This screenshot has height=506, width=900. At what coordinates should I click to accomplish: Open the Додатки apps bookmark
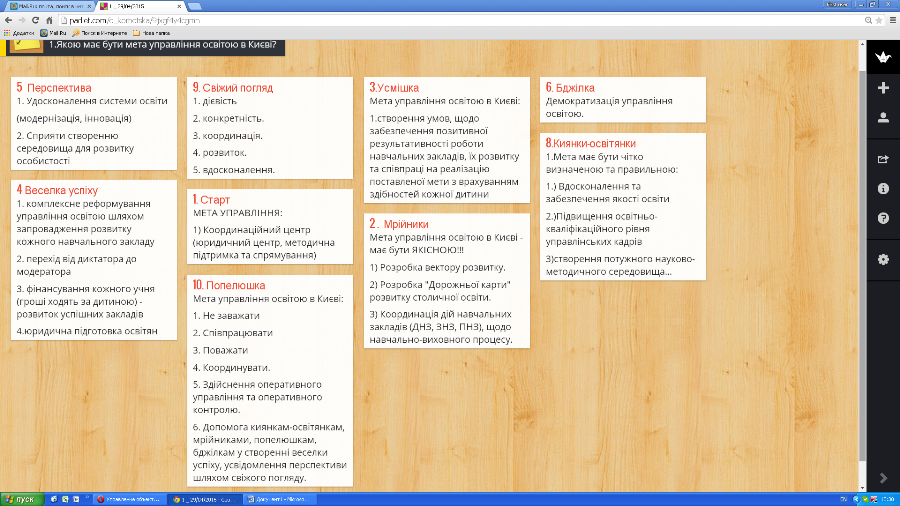point(20,33)
